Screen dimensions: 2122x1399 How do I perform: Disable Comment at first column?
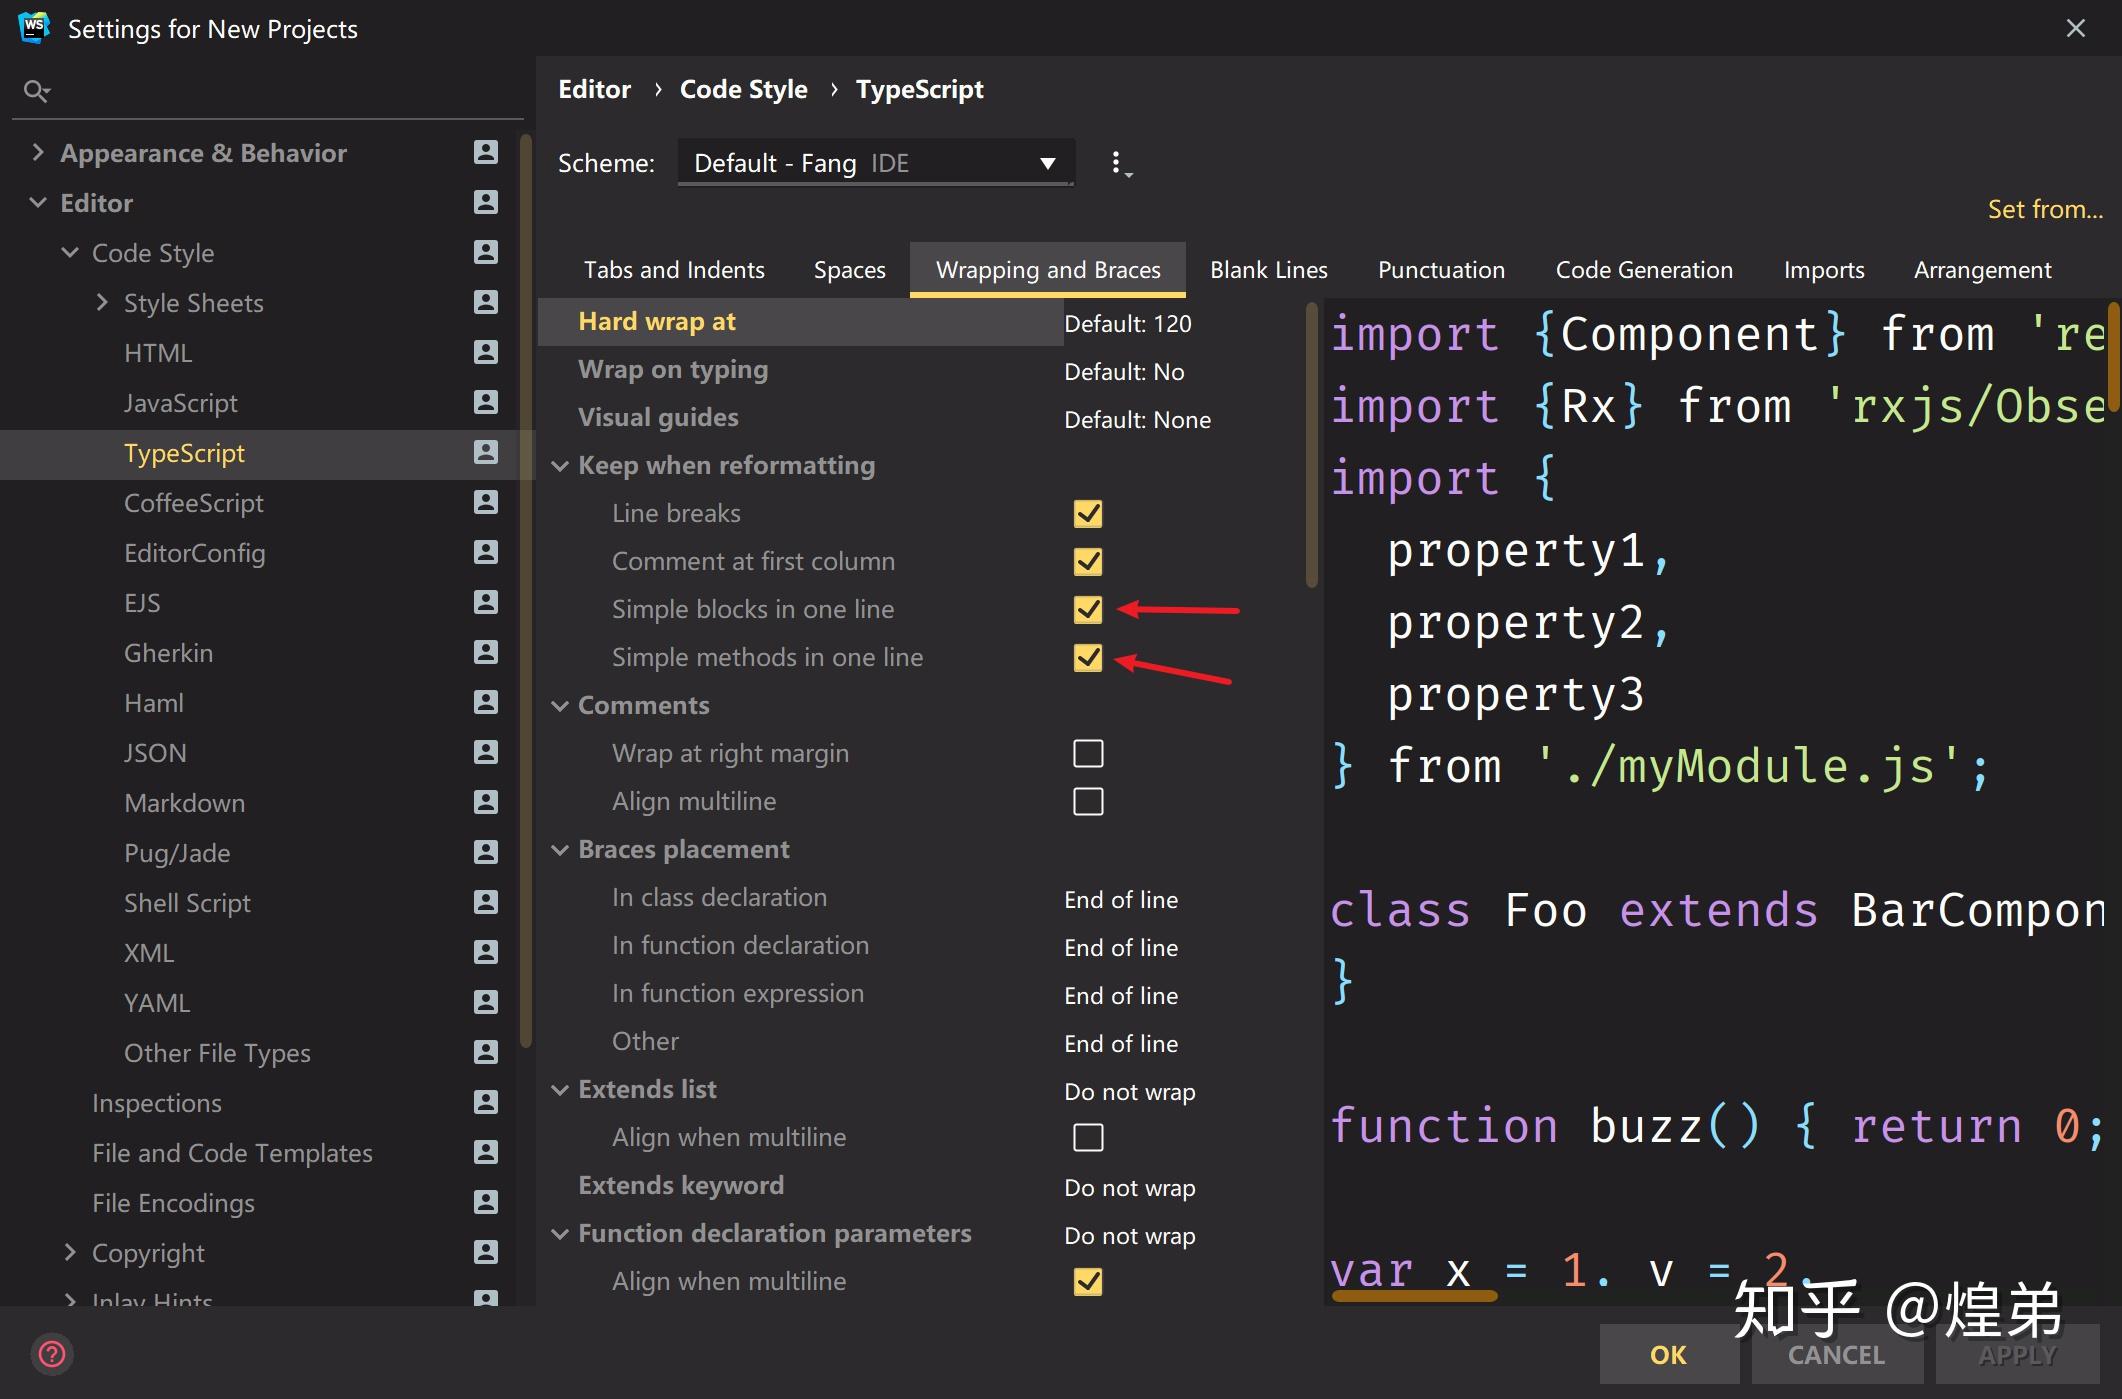tap(1087, 561)
